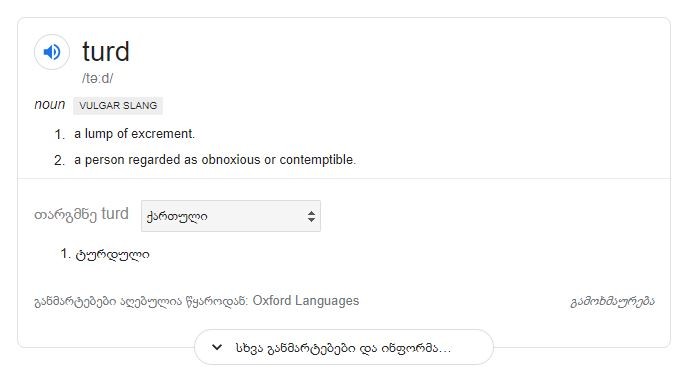This screenshot has height=368, width=689.
Task: Click the noun part-of-speech label
Action: coord(50,105)
